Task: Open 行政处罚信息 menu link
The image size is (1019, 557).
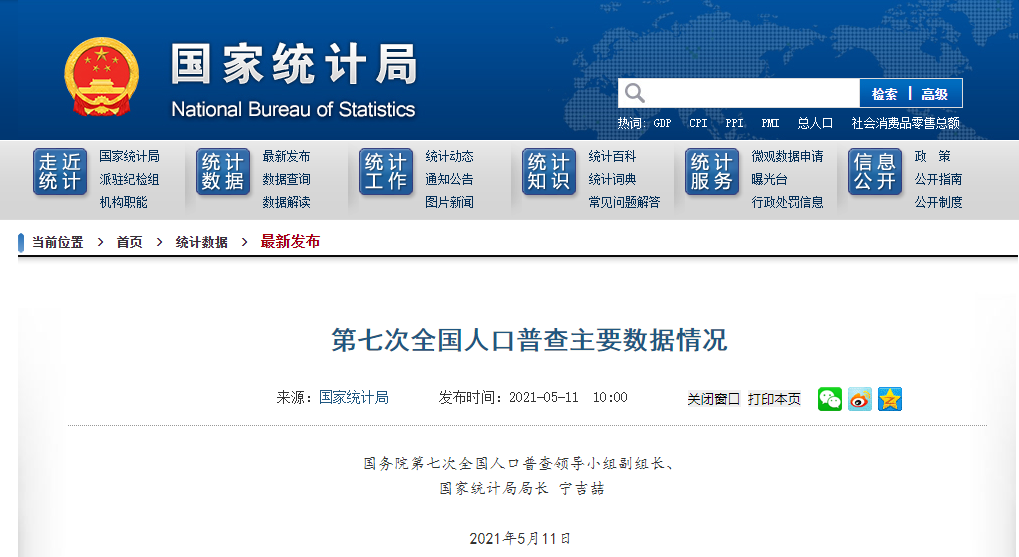Action: tap(788, 202)
